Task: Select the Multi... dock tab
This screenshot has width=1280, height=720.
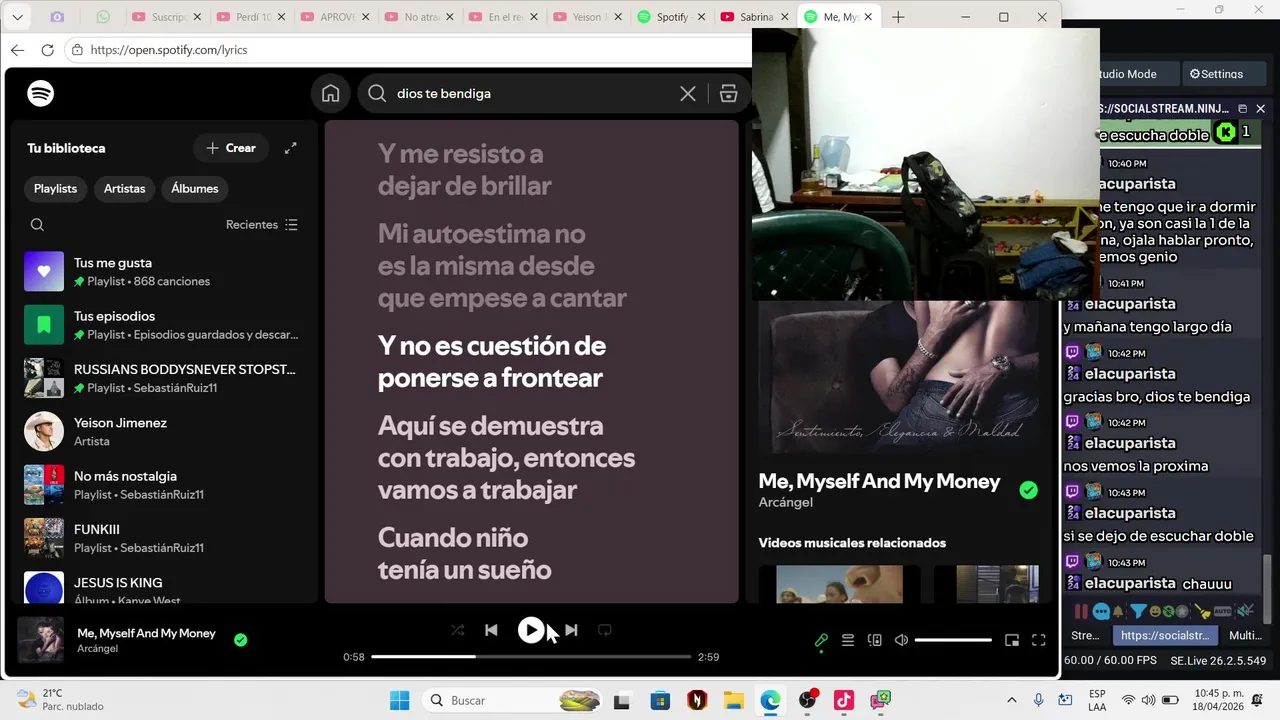Action: [x=1245, y=635]
